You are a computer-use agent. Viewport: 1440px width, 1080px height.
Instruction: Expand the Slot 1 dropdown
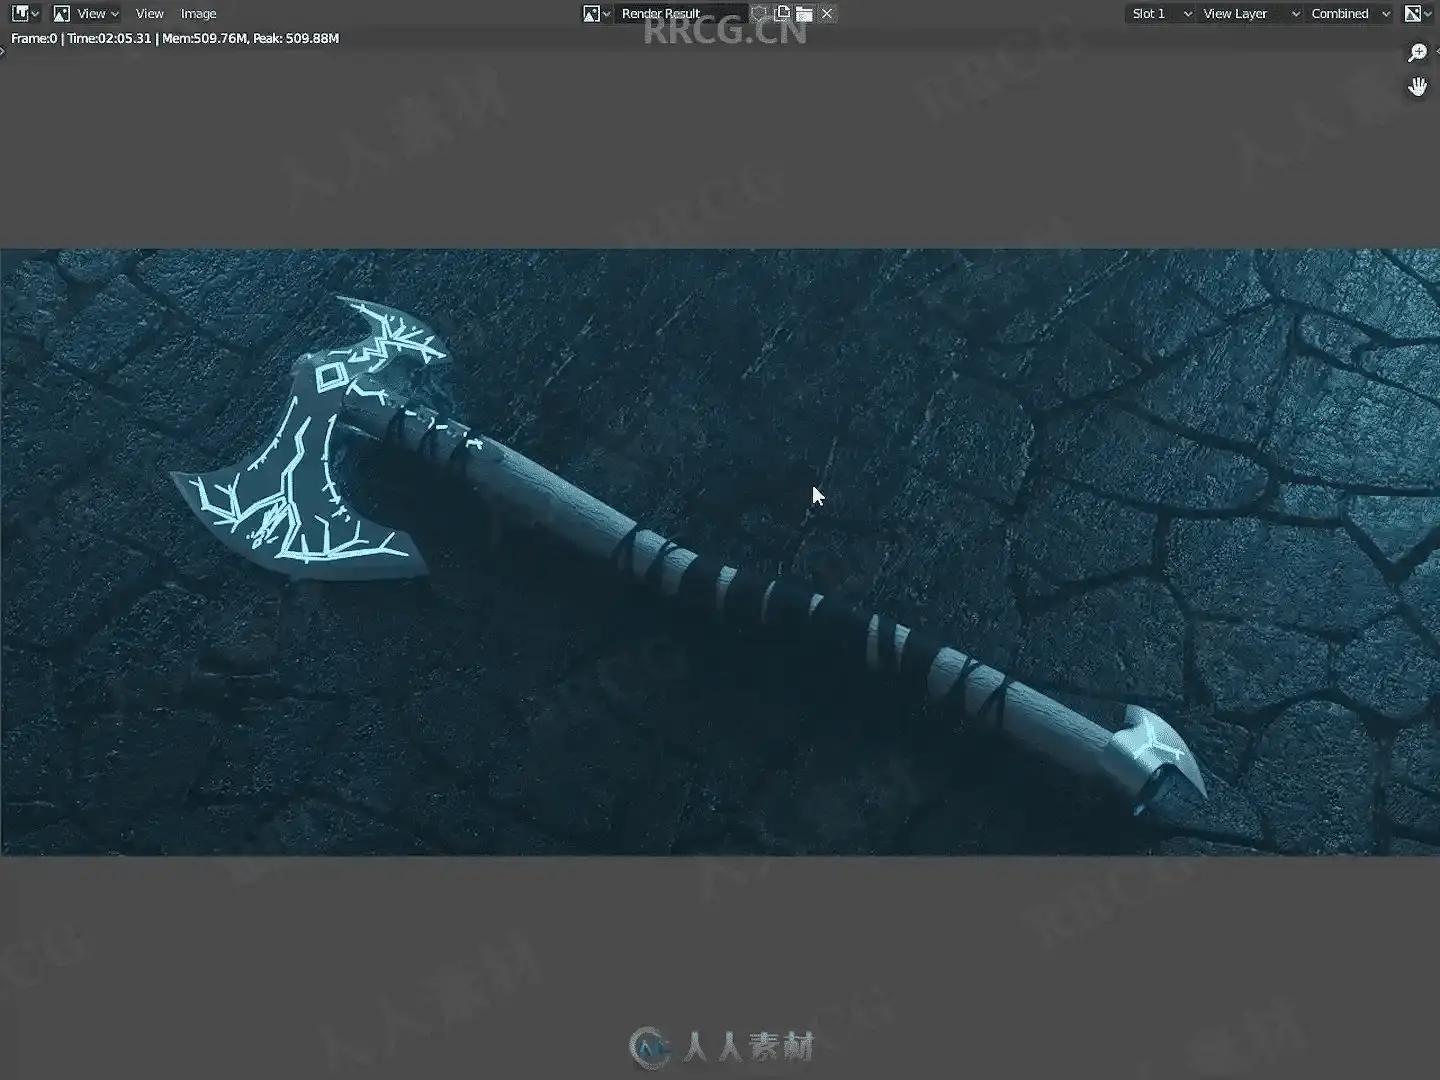(x=1160, y=14)
